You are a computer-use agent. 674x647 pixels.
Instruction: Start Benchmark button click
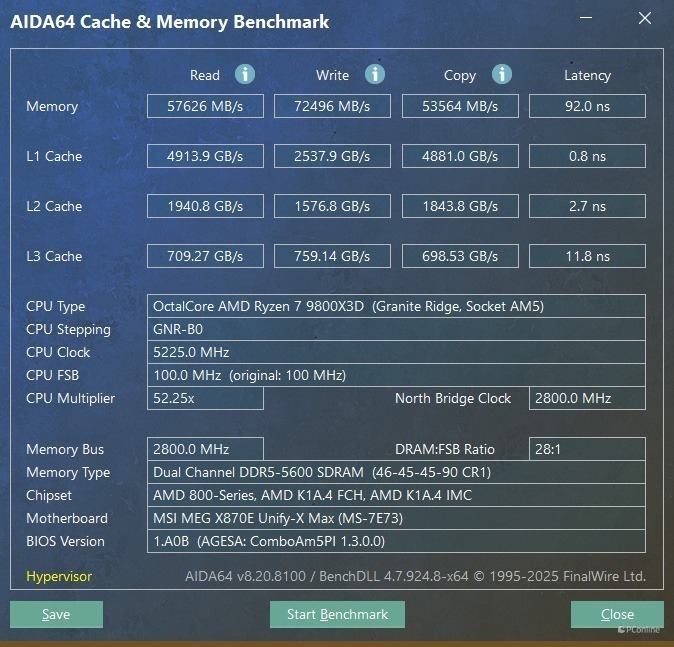point(337,614)
